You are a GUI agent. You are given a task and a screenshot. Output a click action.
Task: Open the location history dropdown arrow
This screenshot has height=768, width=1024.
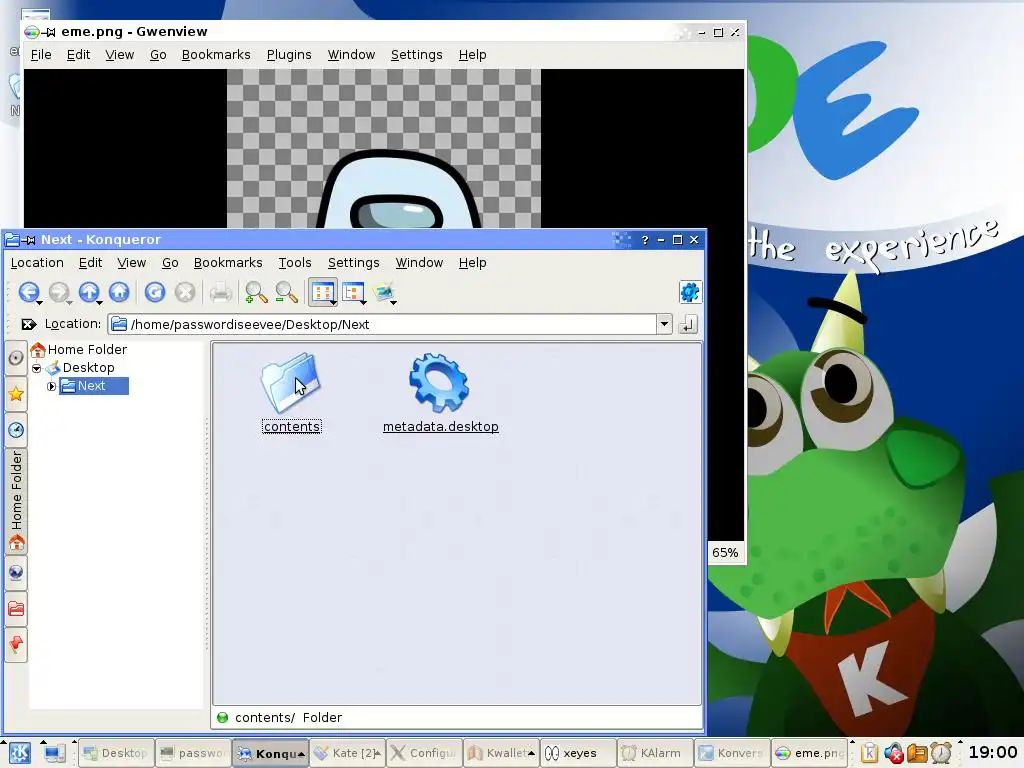pos(664,324)
